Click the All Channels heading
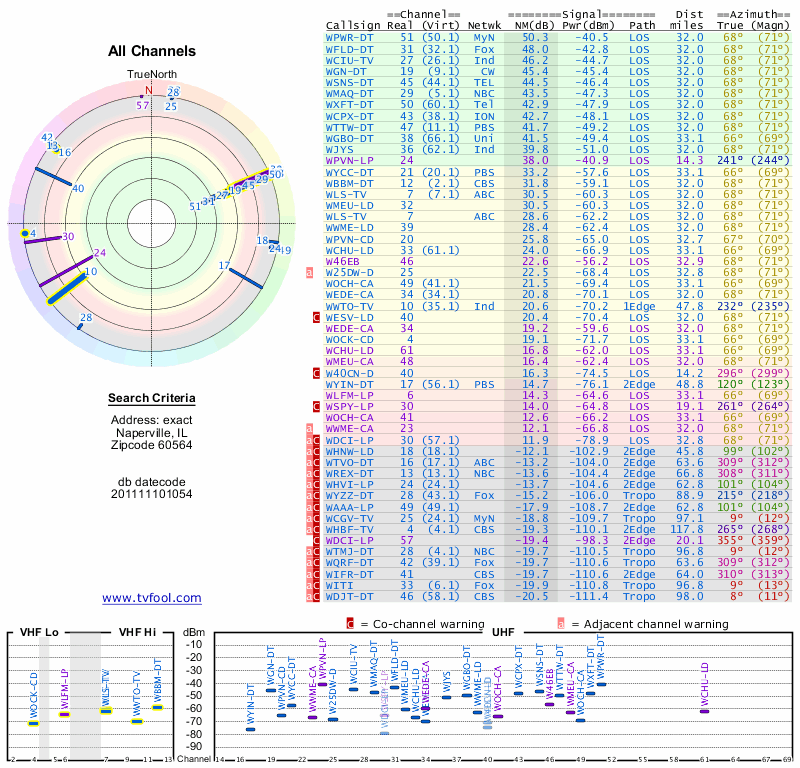The height and width of the screenshot is (768, 800). click(x=152, y=51)
